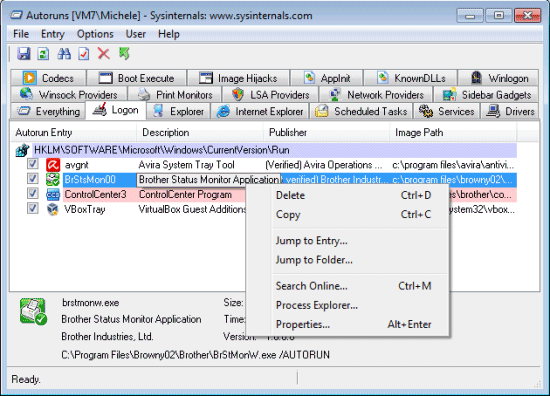Click 'VirtualBox Guest Additions' description text
Screen dimensions: 550x396
(192, 209)
